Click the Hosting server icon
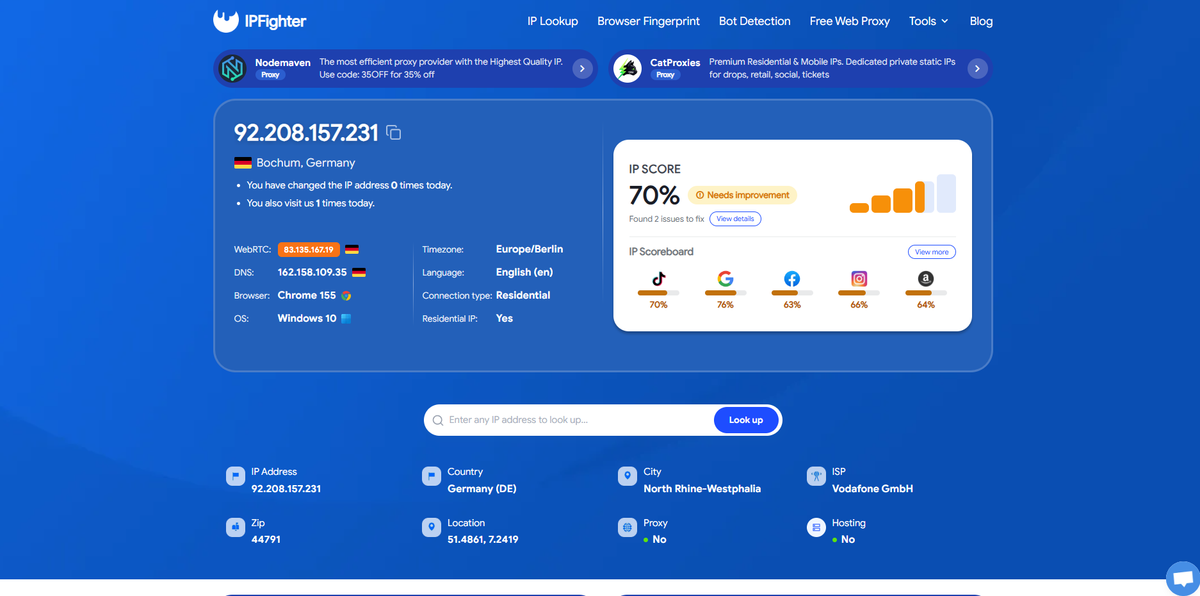1200x596 pixels. point(816,527)
